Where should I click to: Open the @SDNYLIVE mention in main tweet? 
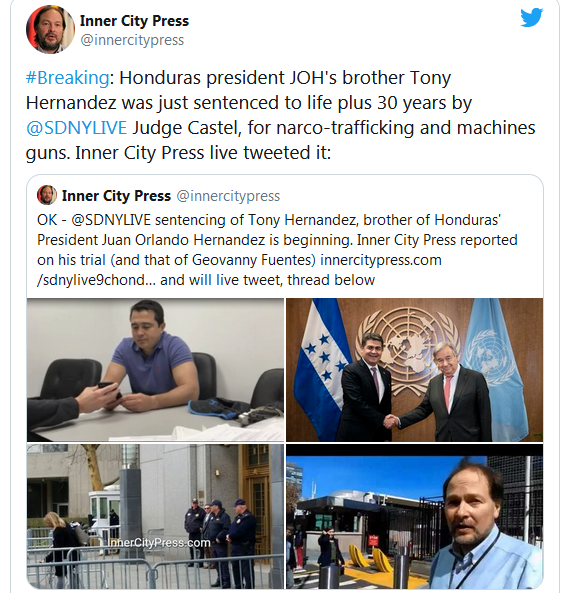(76, 128)
